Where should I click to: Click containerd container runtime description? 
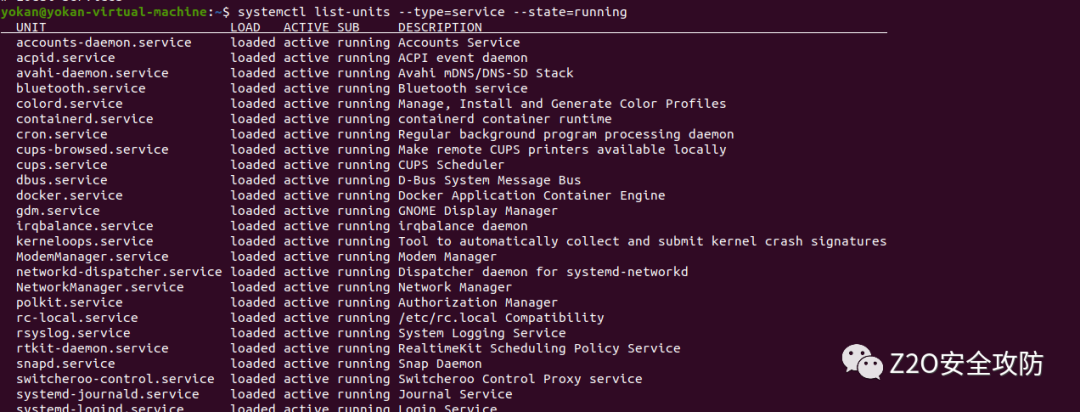pyautogui.click(x=505, y=119)
